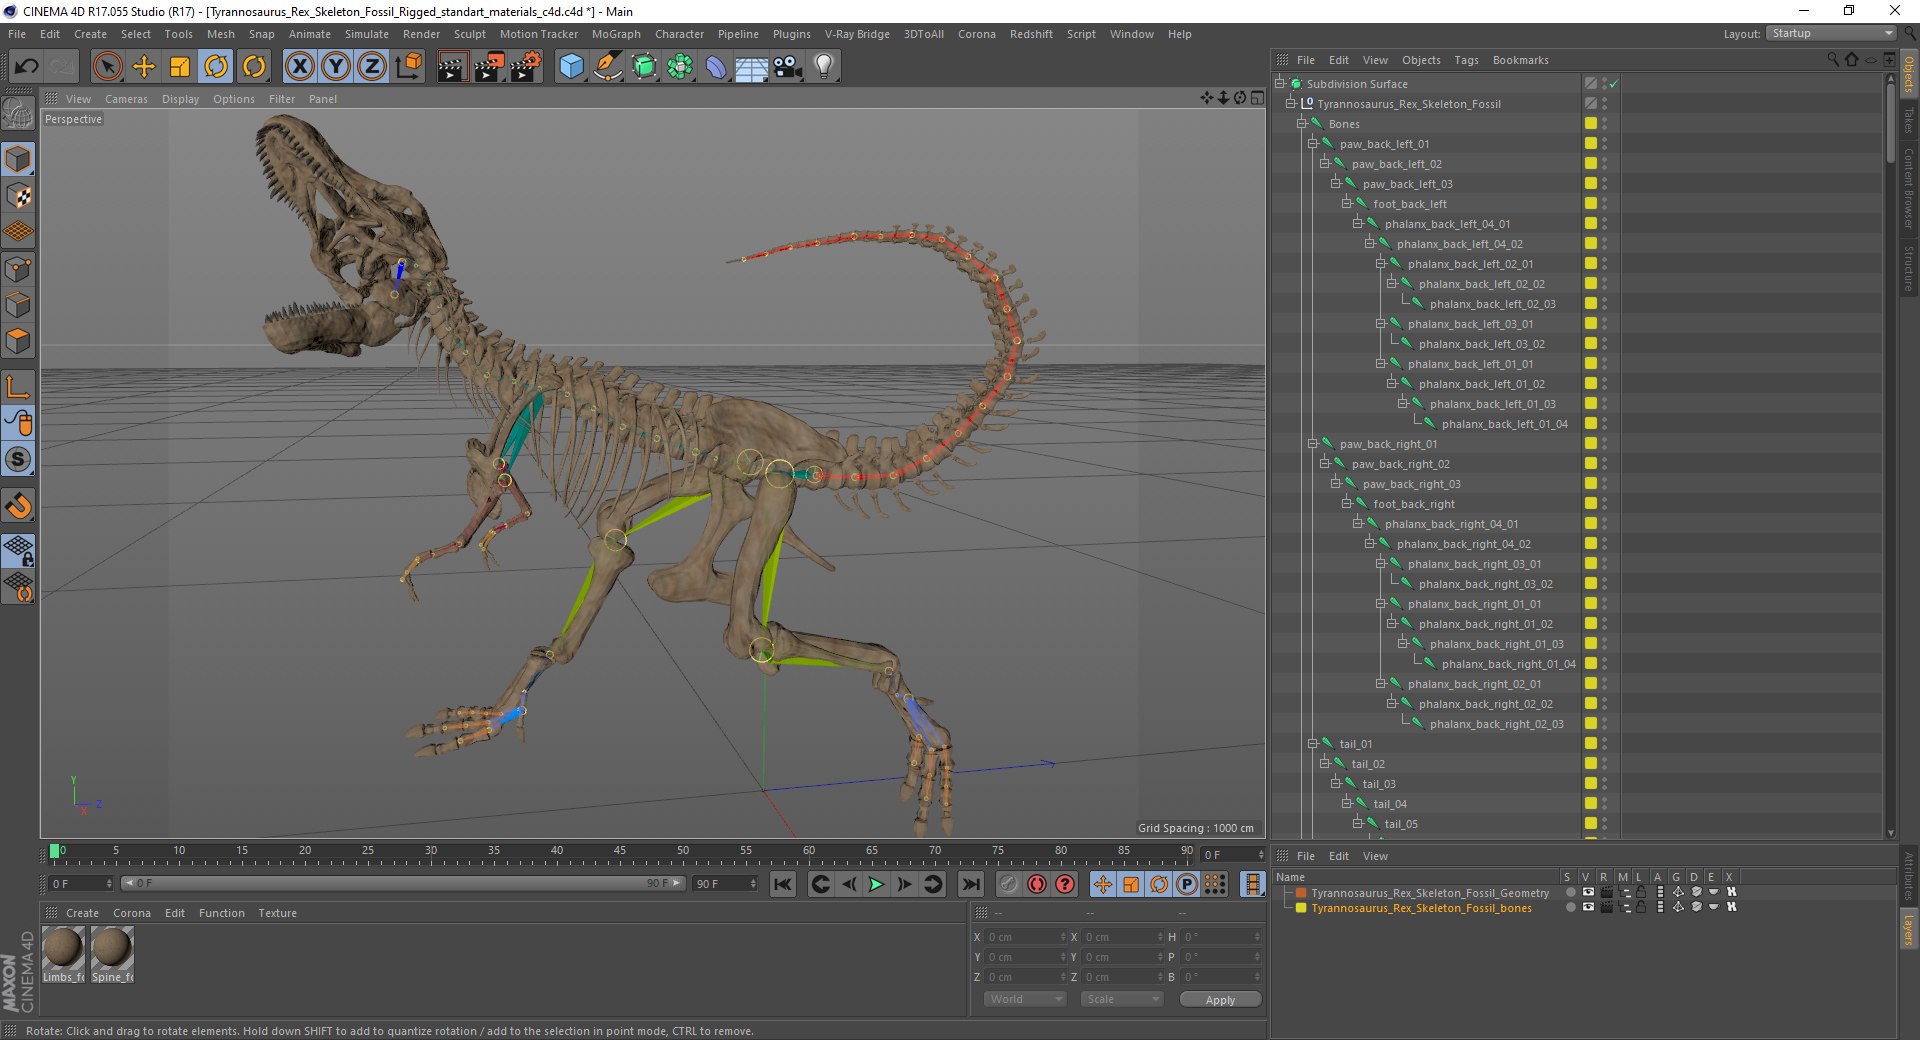Open the deformer objects icon
Viewport: 1920px width, 1040px height.
(716, 67)
